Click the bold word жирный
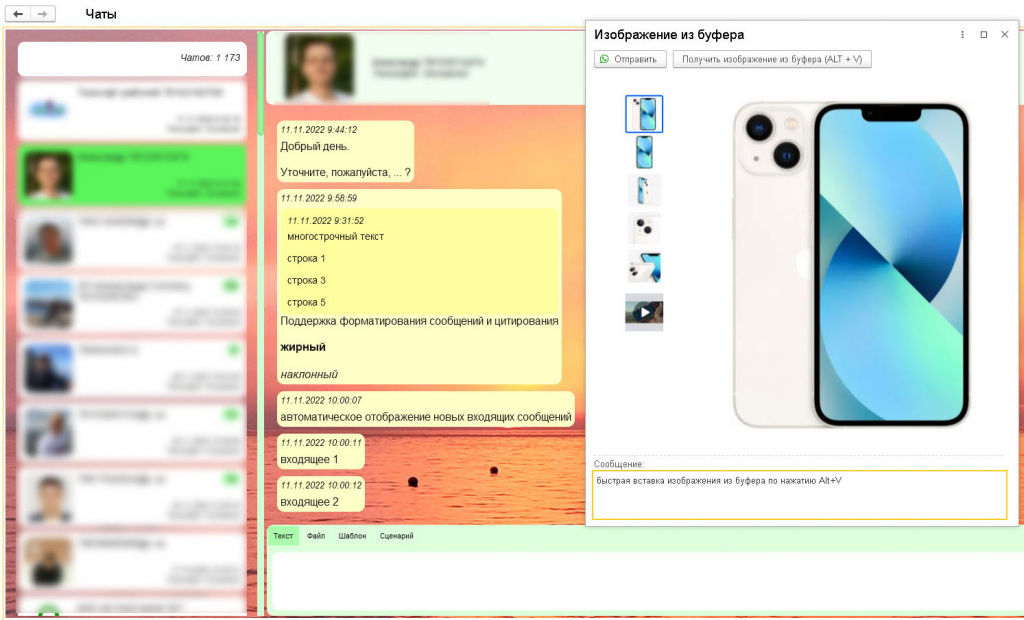Viewport: 1024px width, 620px height. point(303,348)
